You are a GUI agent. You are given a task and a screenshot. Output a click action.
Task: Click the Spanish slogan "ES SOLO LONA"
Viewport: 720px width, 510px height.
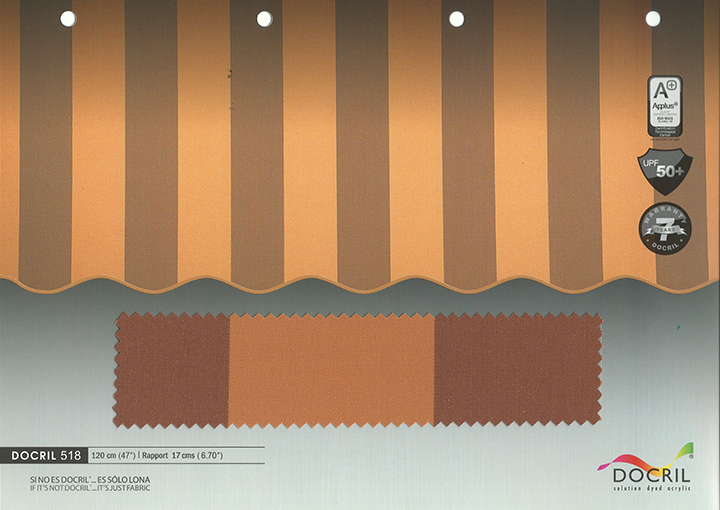[66, 479]
